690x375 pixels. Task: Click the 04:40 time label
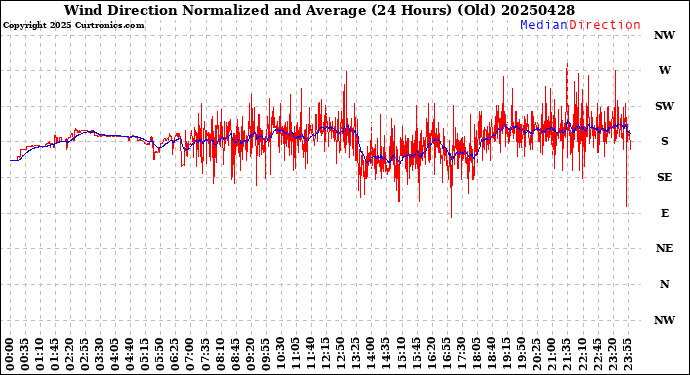pyautogui.click(x=130, y=354)
